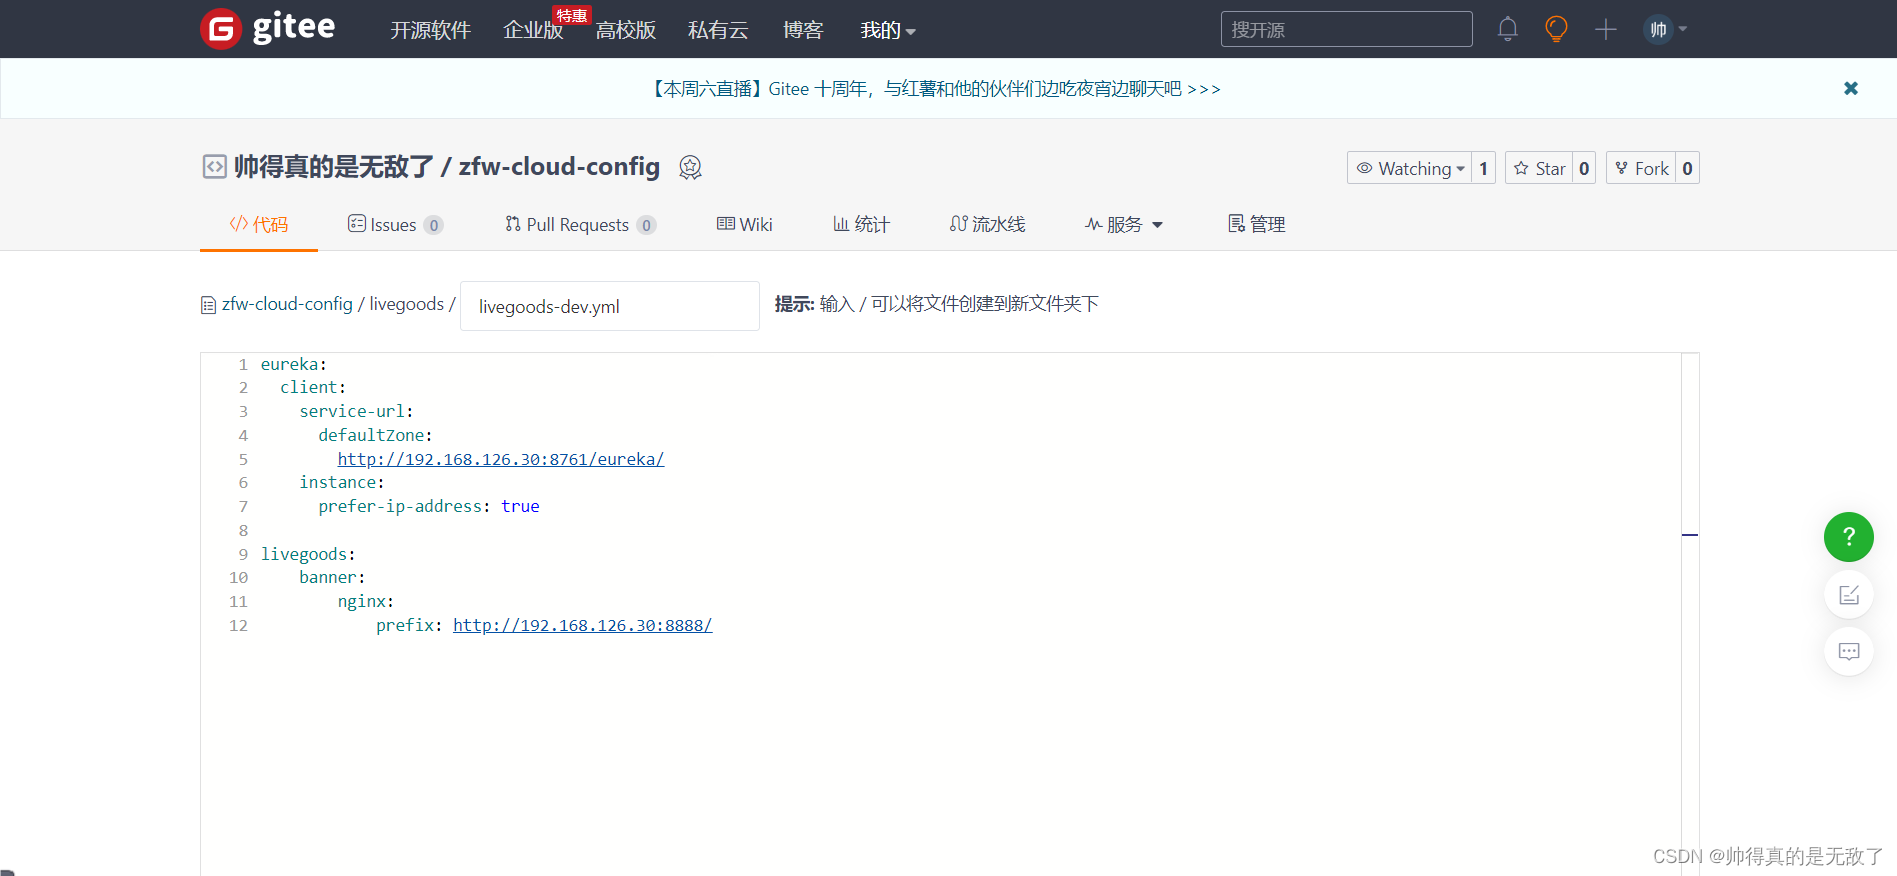Click the watchers count 1
Viewport: 1897px width, 876px height.
click(1483, 168)
